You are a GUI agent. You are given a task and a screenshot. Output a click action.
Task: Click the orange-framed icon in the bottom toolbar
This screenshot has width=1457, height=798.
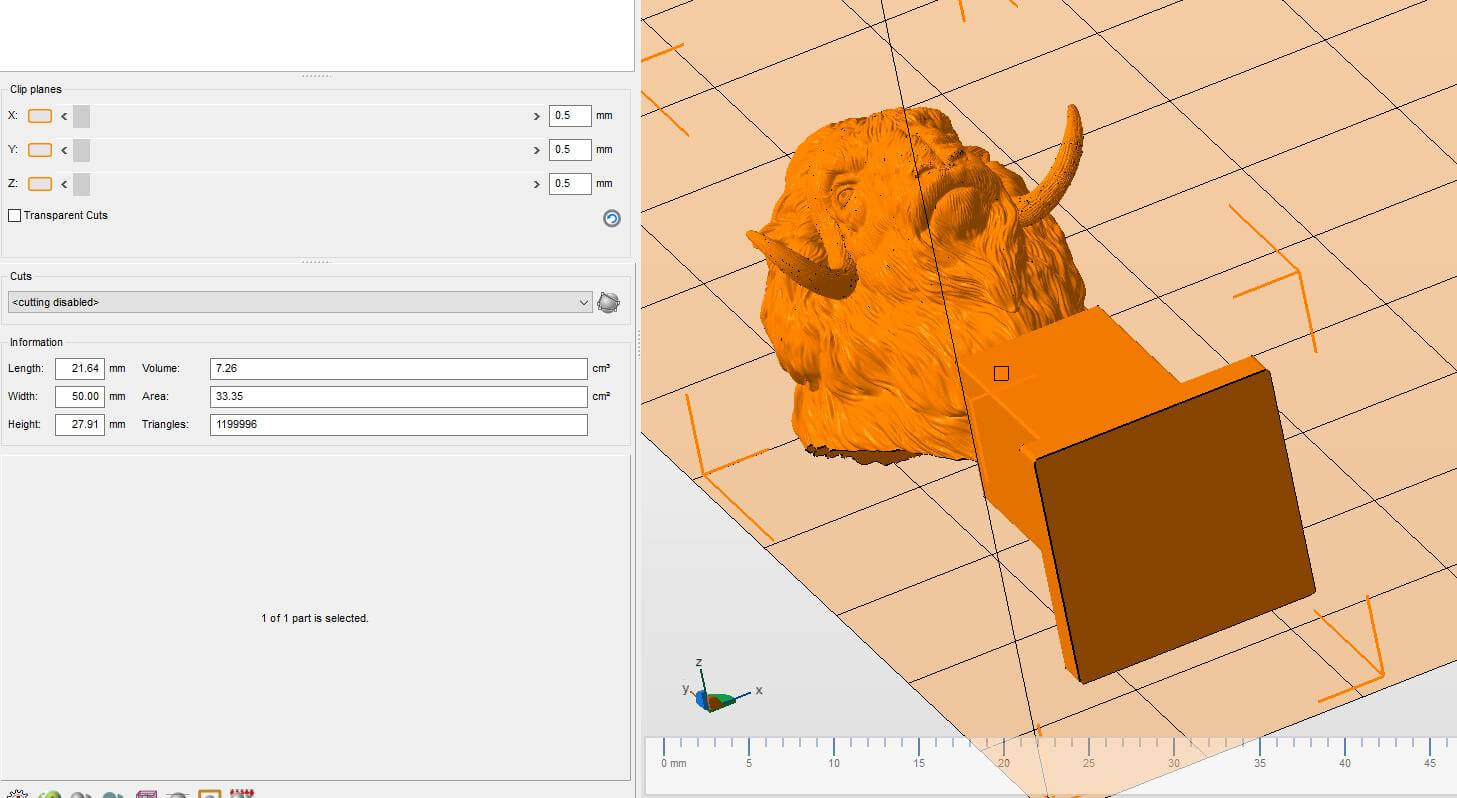[209, 794]
